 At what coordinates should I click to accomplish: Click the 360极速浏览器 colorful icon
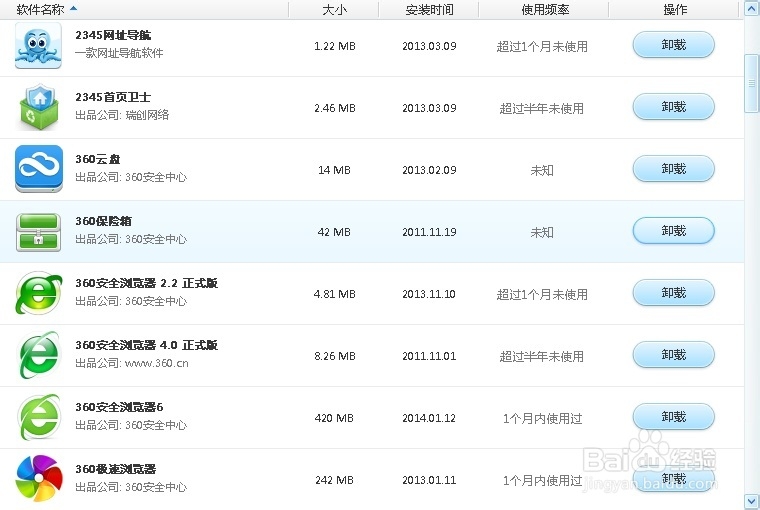(x=39, y=478)
